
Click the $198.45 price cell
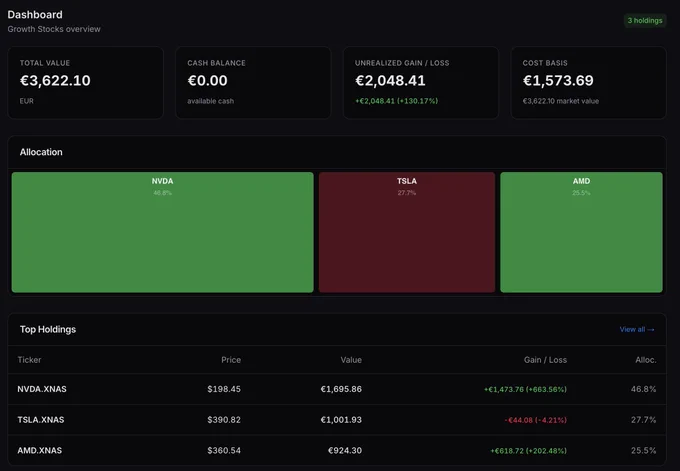click(224, 389)
